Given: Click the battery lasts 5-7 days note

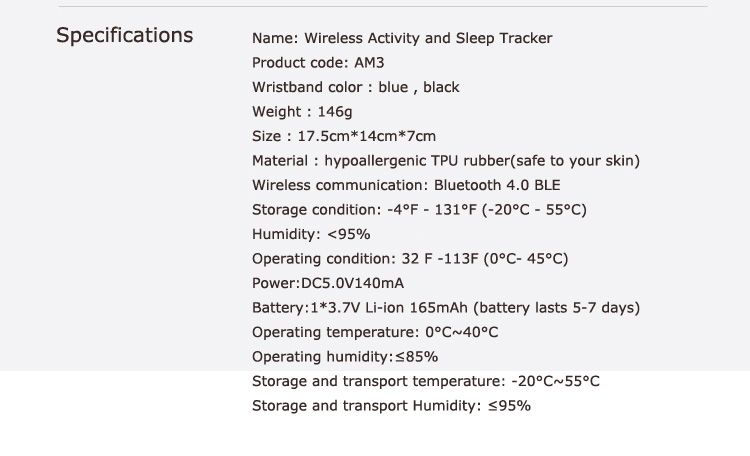Looking at the screenshot, I should pyautogui.click(x=557, y=307).
